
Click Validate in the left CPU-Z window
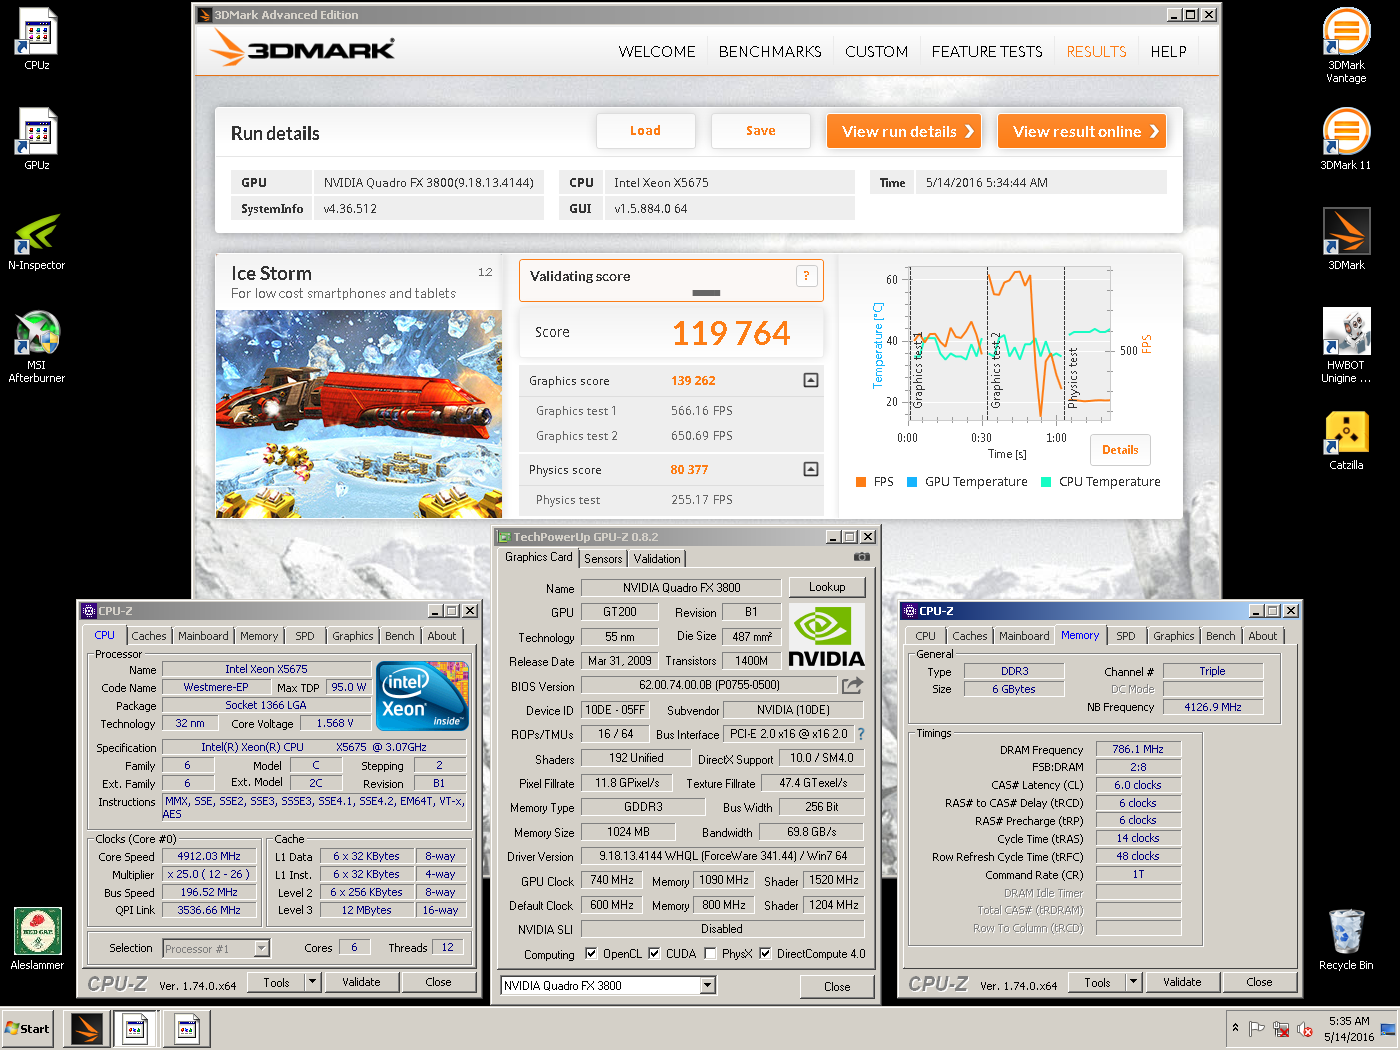(x=361, y=982)
